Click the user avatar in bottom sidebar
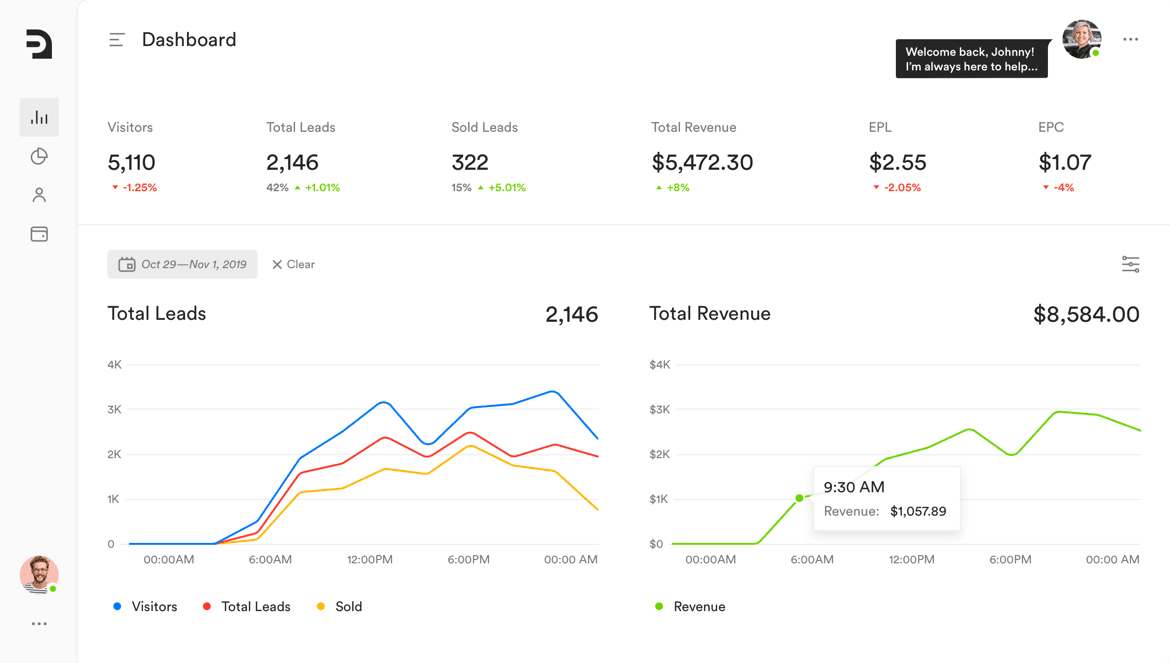Image resolution: width=1170 pixels, height=663 pixels. pos(39,574)
